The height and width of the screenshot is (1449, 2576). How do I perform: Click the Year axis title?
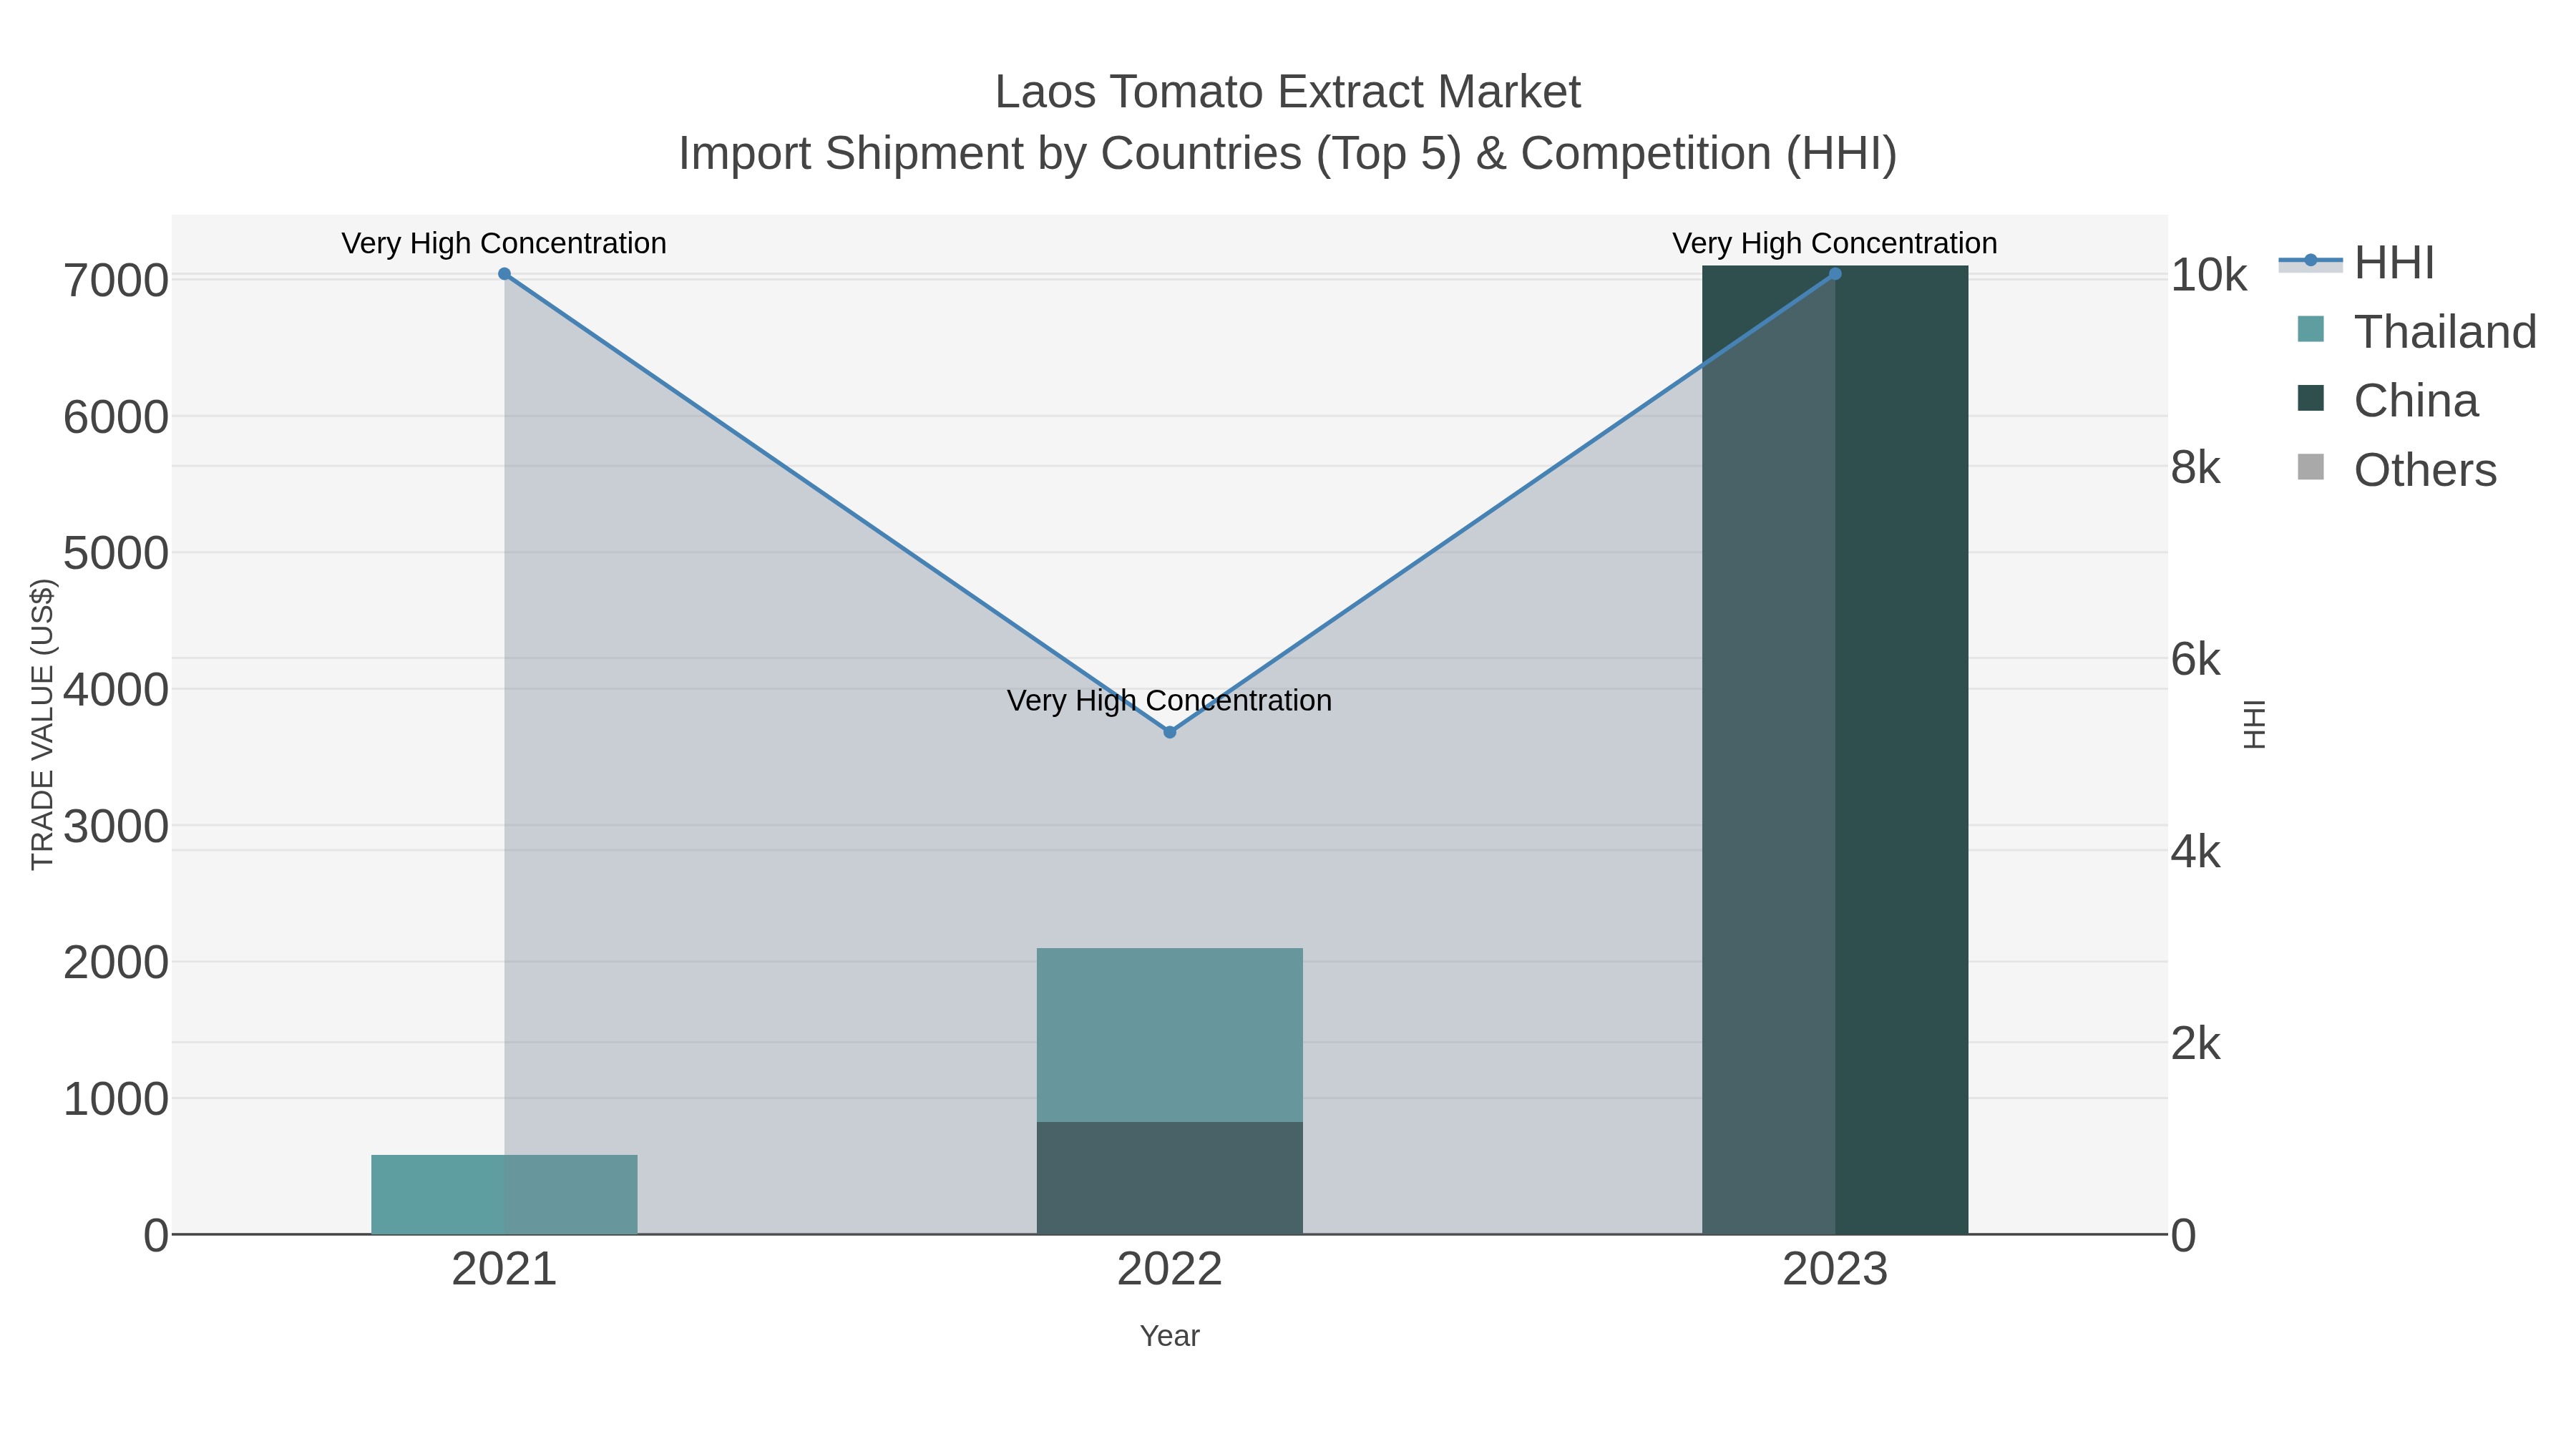pyautogui.click(x=1170, y=1336)
